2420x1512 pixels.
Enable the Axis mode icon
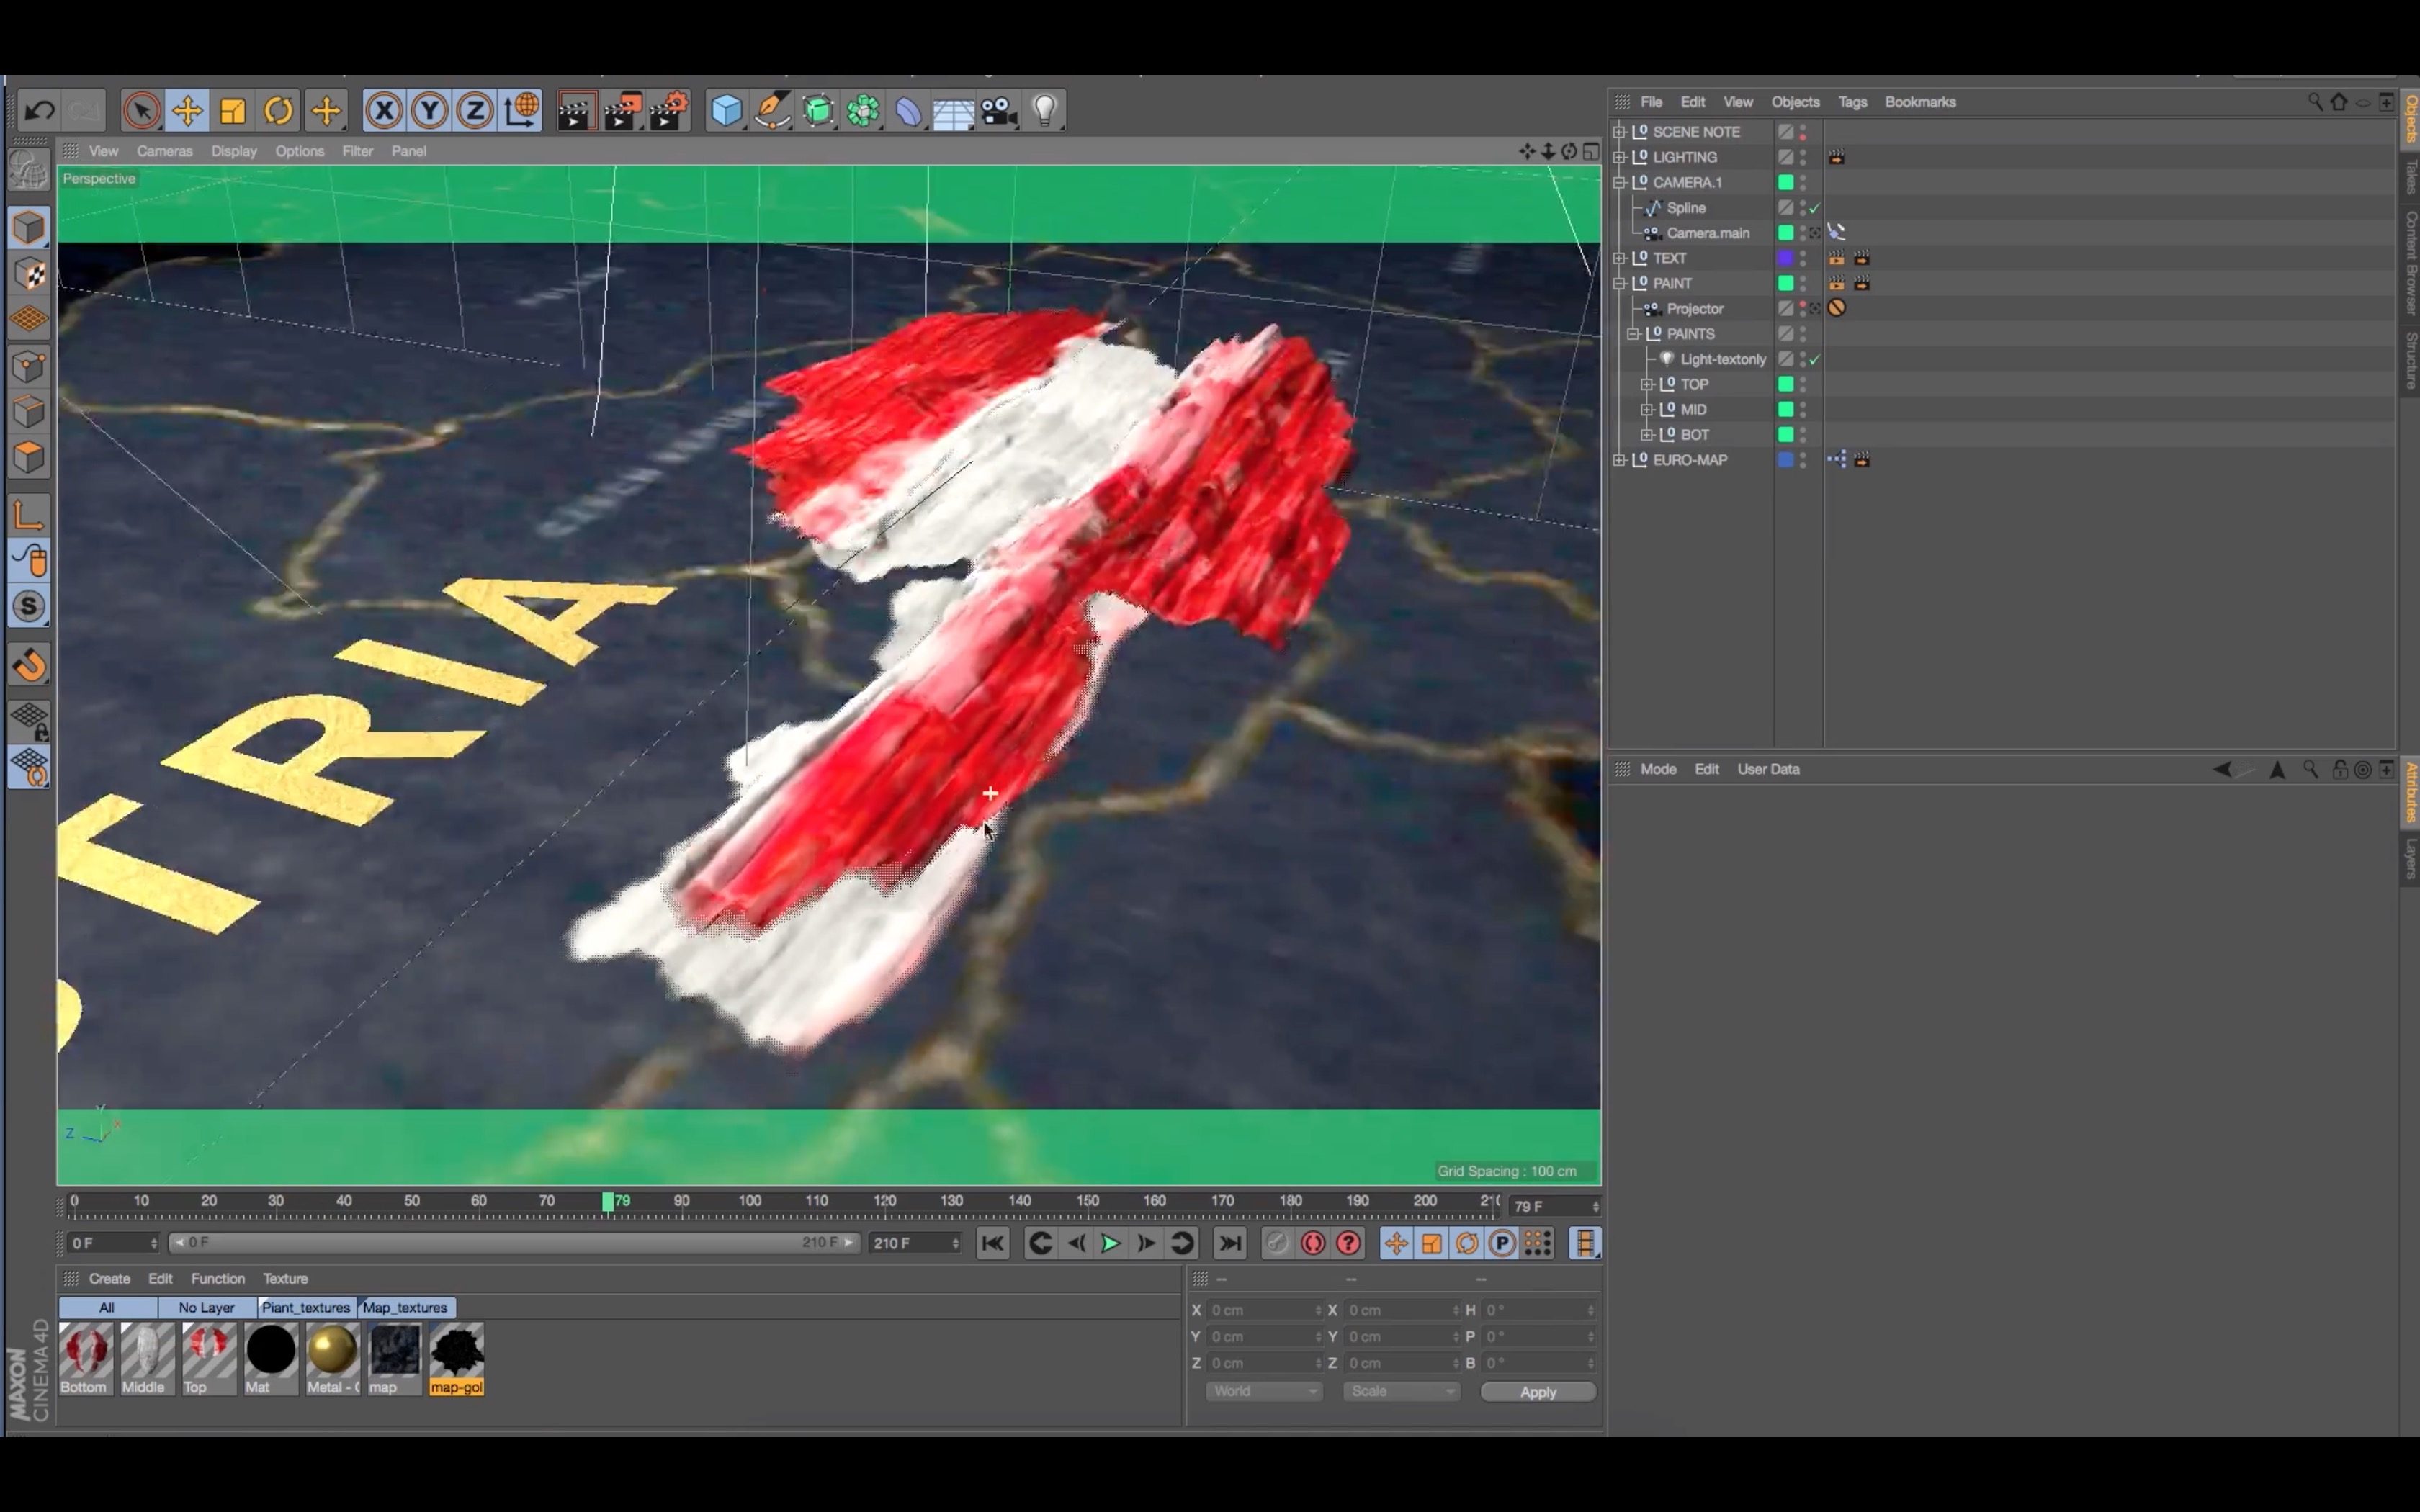coord(29,515)
